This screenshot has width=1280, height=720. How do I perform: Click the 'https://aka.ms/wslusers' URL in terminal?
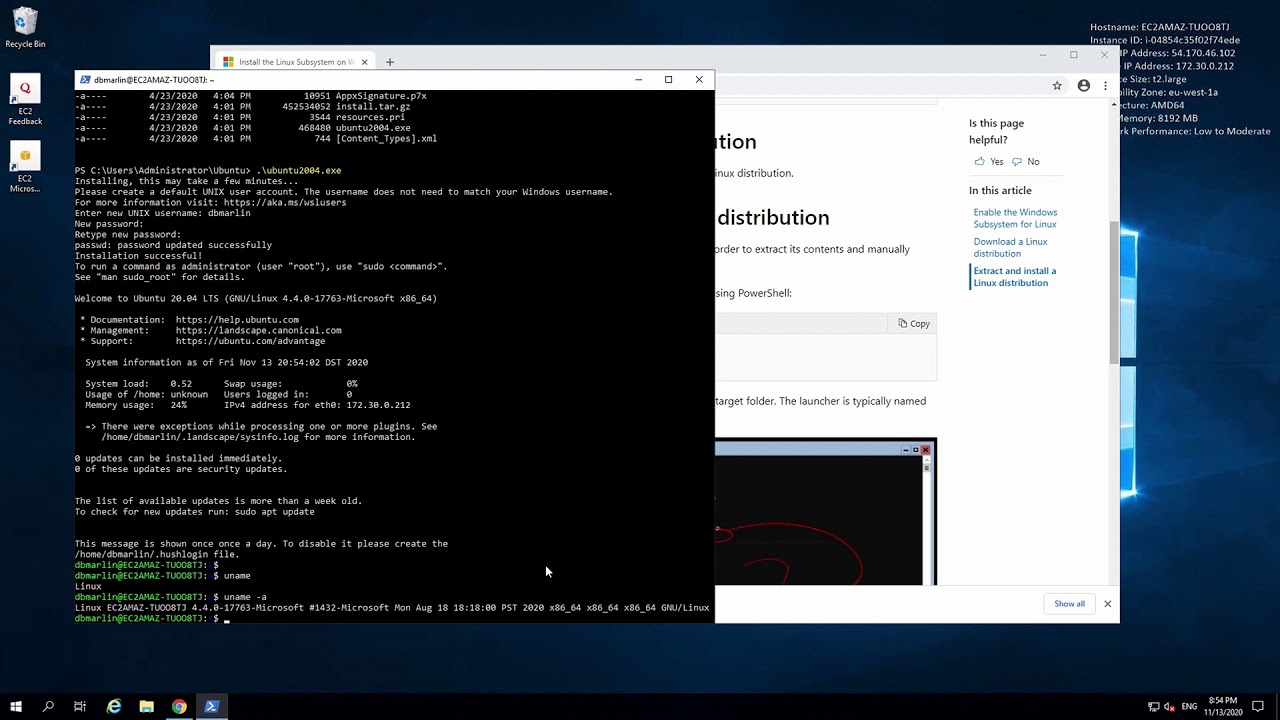285,203
